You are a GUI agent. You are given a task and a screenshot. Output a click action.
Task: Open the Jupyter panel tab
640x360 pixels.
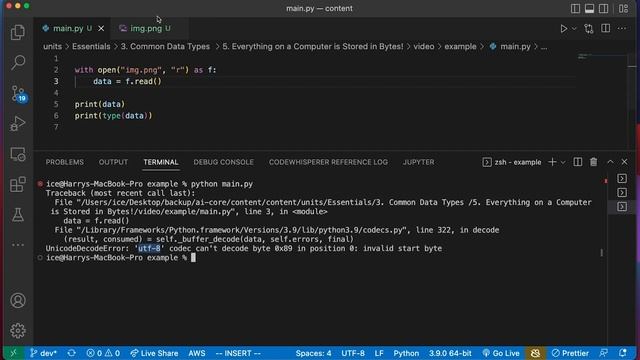tap(418, 162)
